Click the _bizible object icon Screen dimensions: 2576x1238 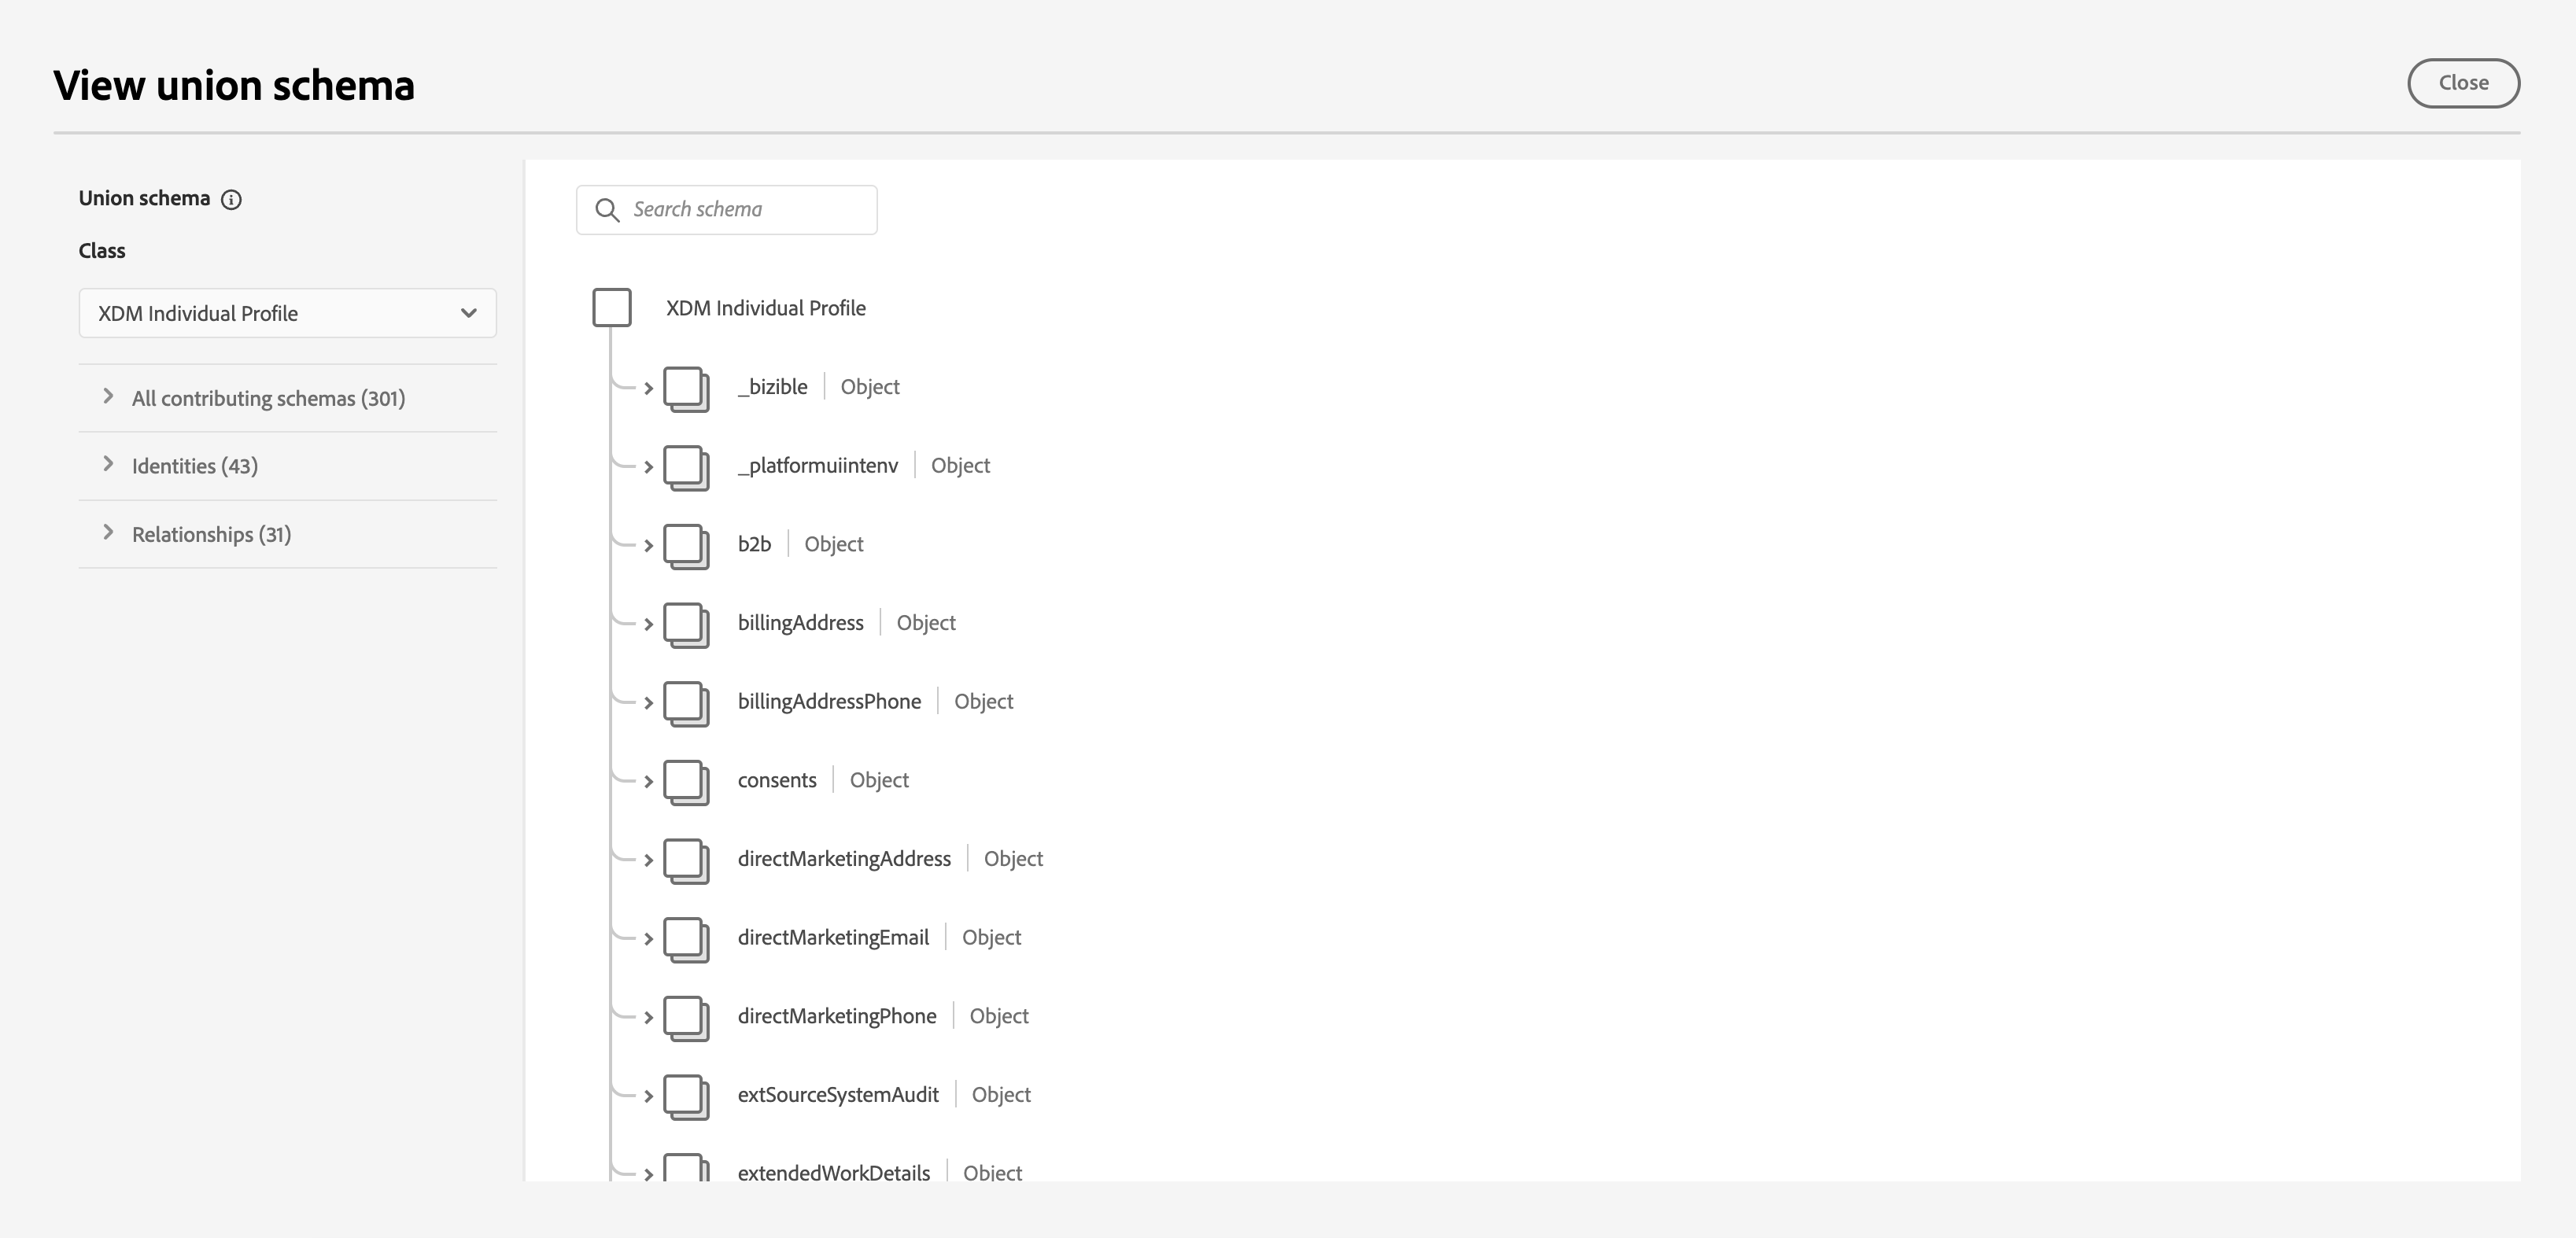pos(686,388)
